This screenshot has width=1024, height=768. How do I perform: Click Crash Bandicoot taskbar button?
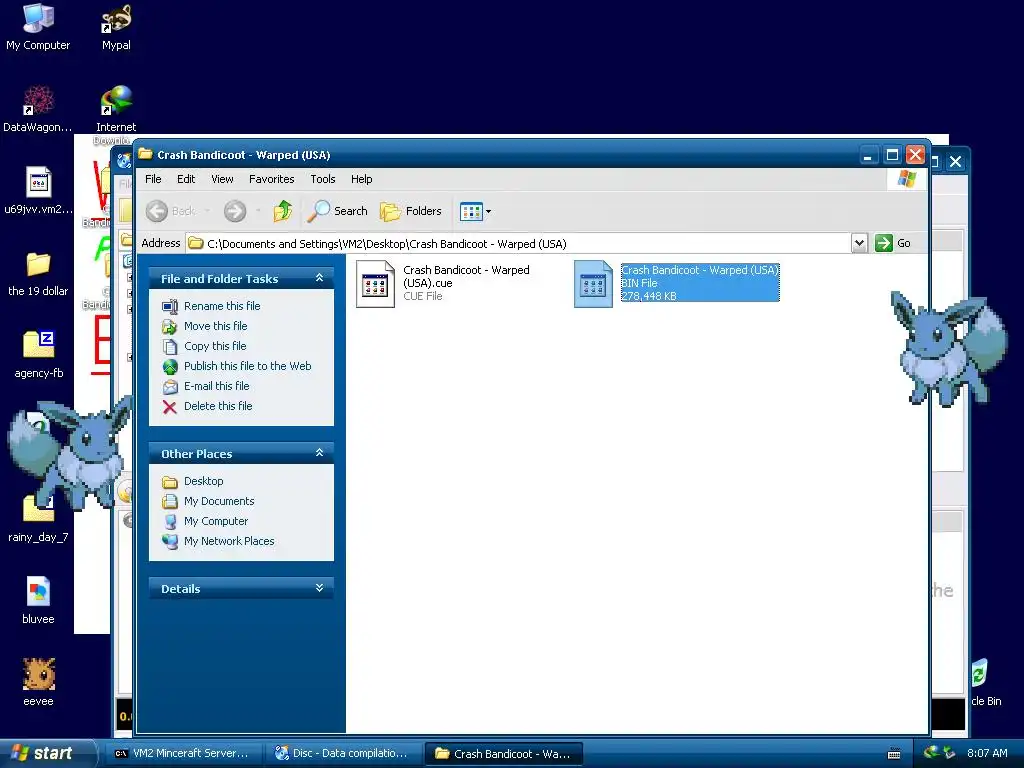click(x=504, y=754)
